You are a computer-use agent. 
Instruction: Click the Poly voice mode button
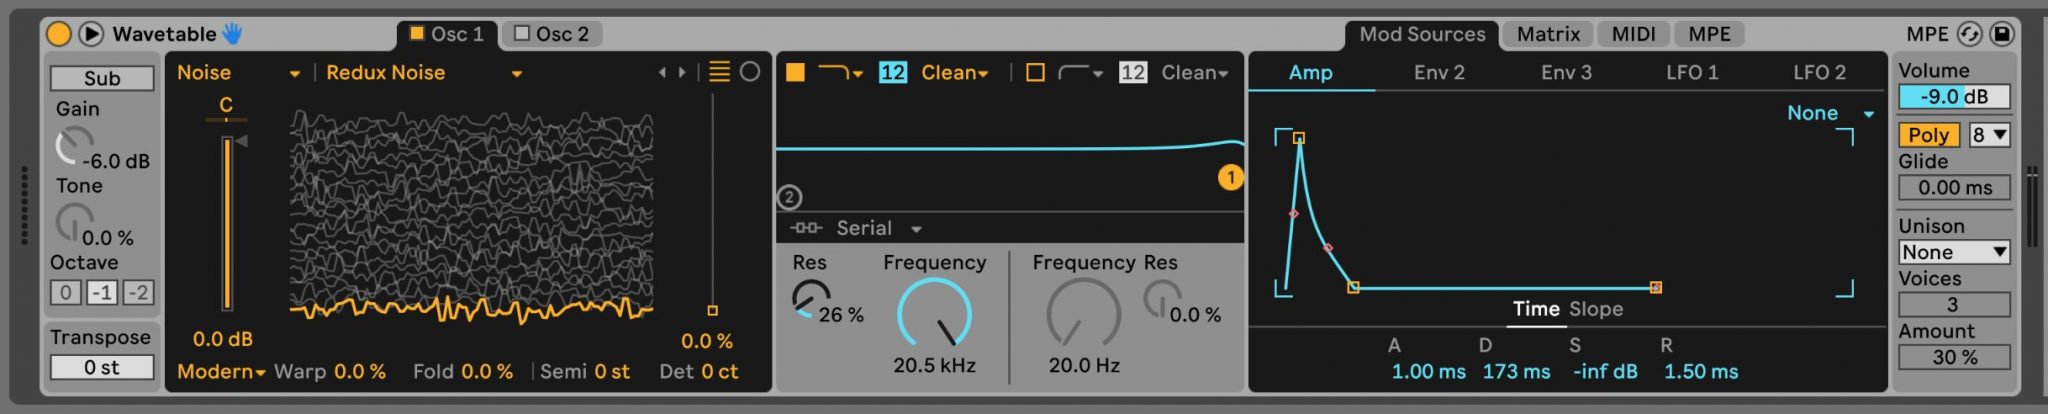click(1928, 135)
